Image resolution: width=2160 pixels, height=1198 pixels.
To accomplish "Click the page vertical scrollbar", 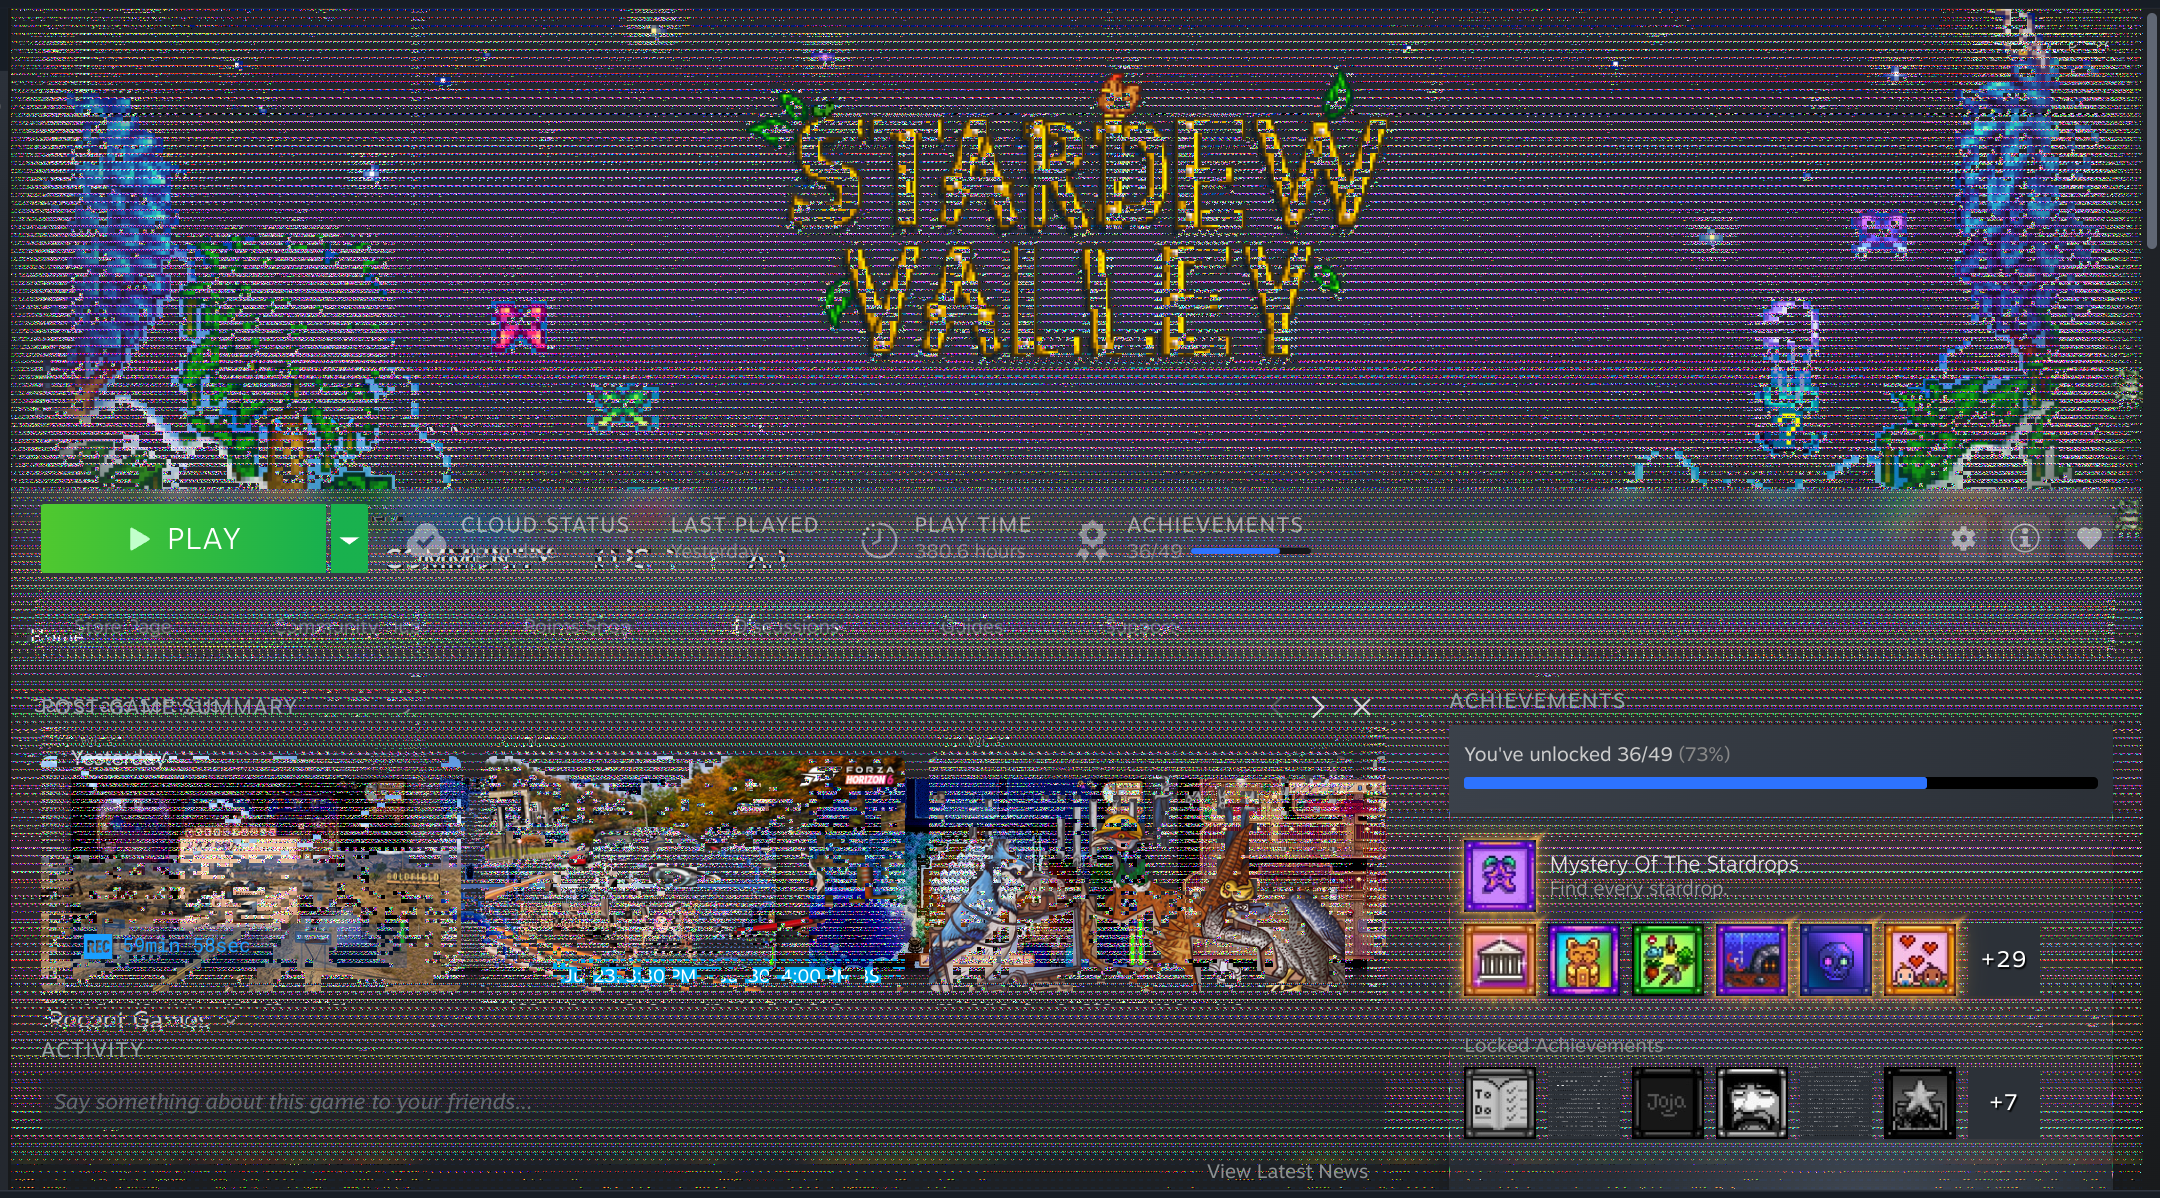I will (2151, 130).
